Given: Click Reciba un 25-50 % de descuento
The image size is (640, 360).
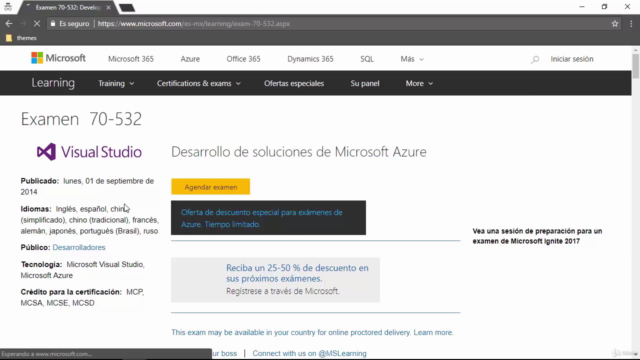Looking at the screenshot, I should point(297,273).
